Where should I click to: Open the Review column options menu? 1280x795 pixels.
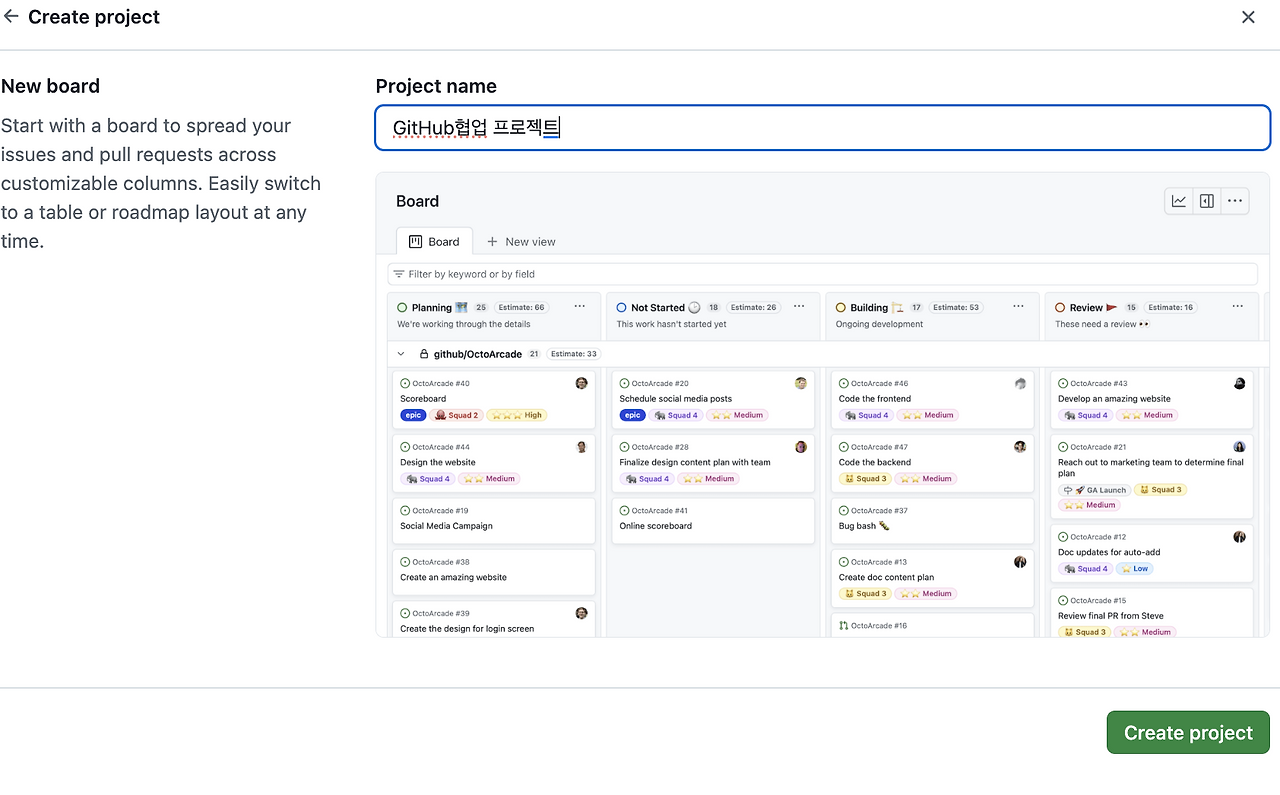click(1237, 307)
